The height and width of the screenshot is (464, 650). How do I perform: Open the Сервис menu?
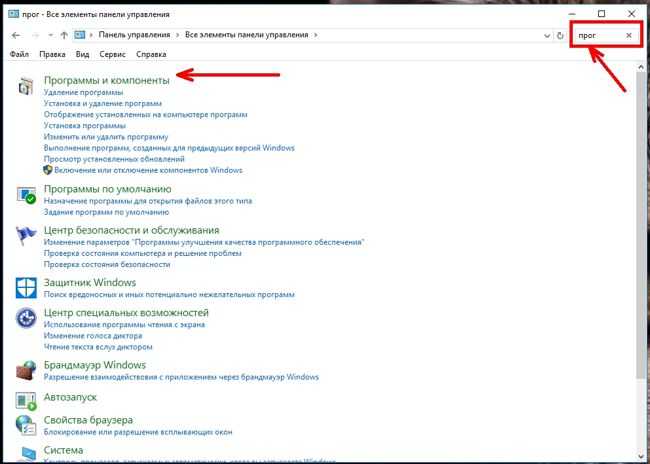(112, 54)
